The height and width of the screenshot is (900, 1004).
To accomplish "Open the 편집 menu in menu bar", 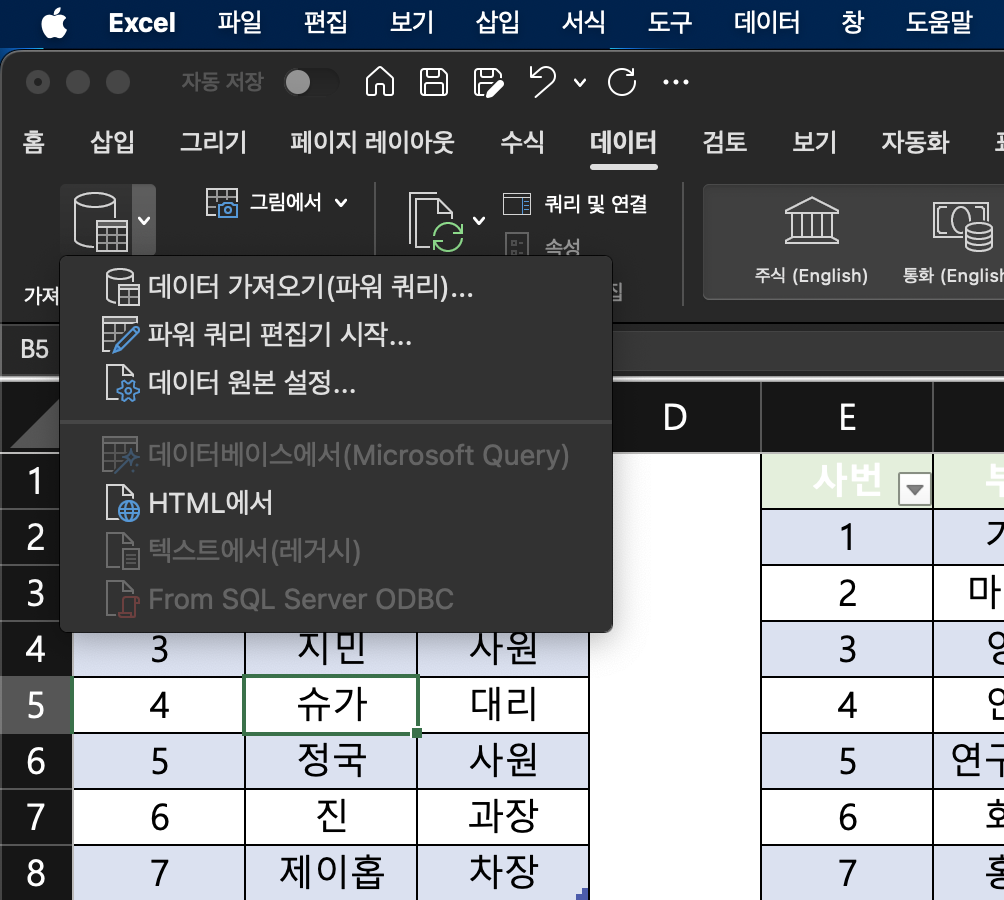I will 325,23.
